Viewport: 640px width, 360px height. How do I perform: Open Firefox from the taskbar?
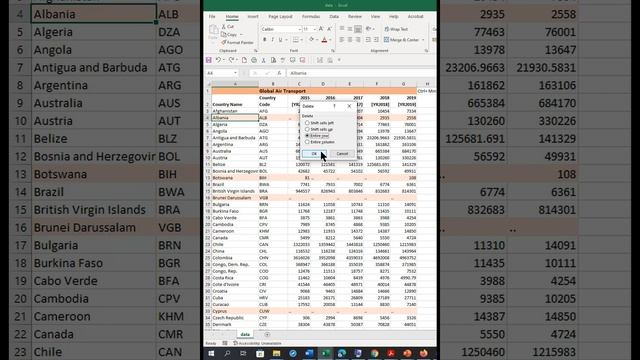[x=423, y=353]
